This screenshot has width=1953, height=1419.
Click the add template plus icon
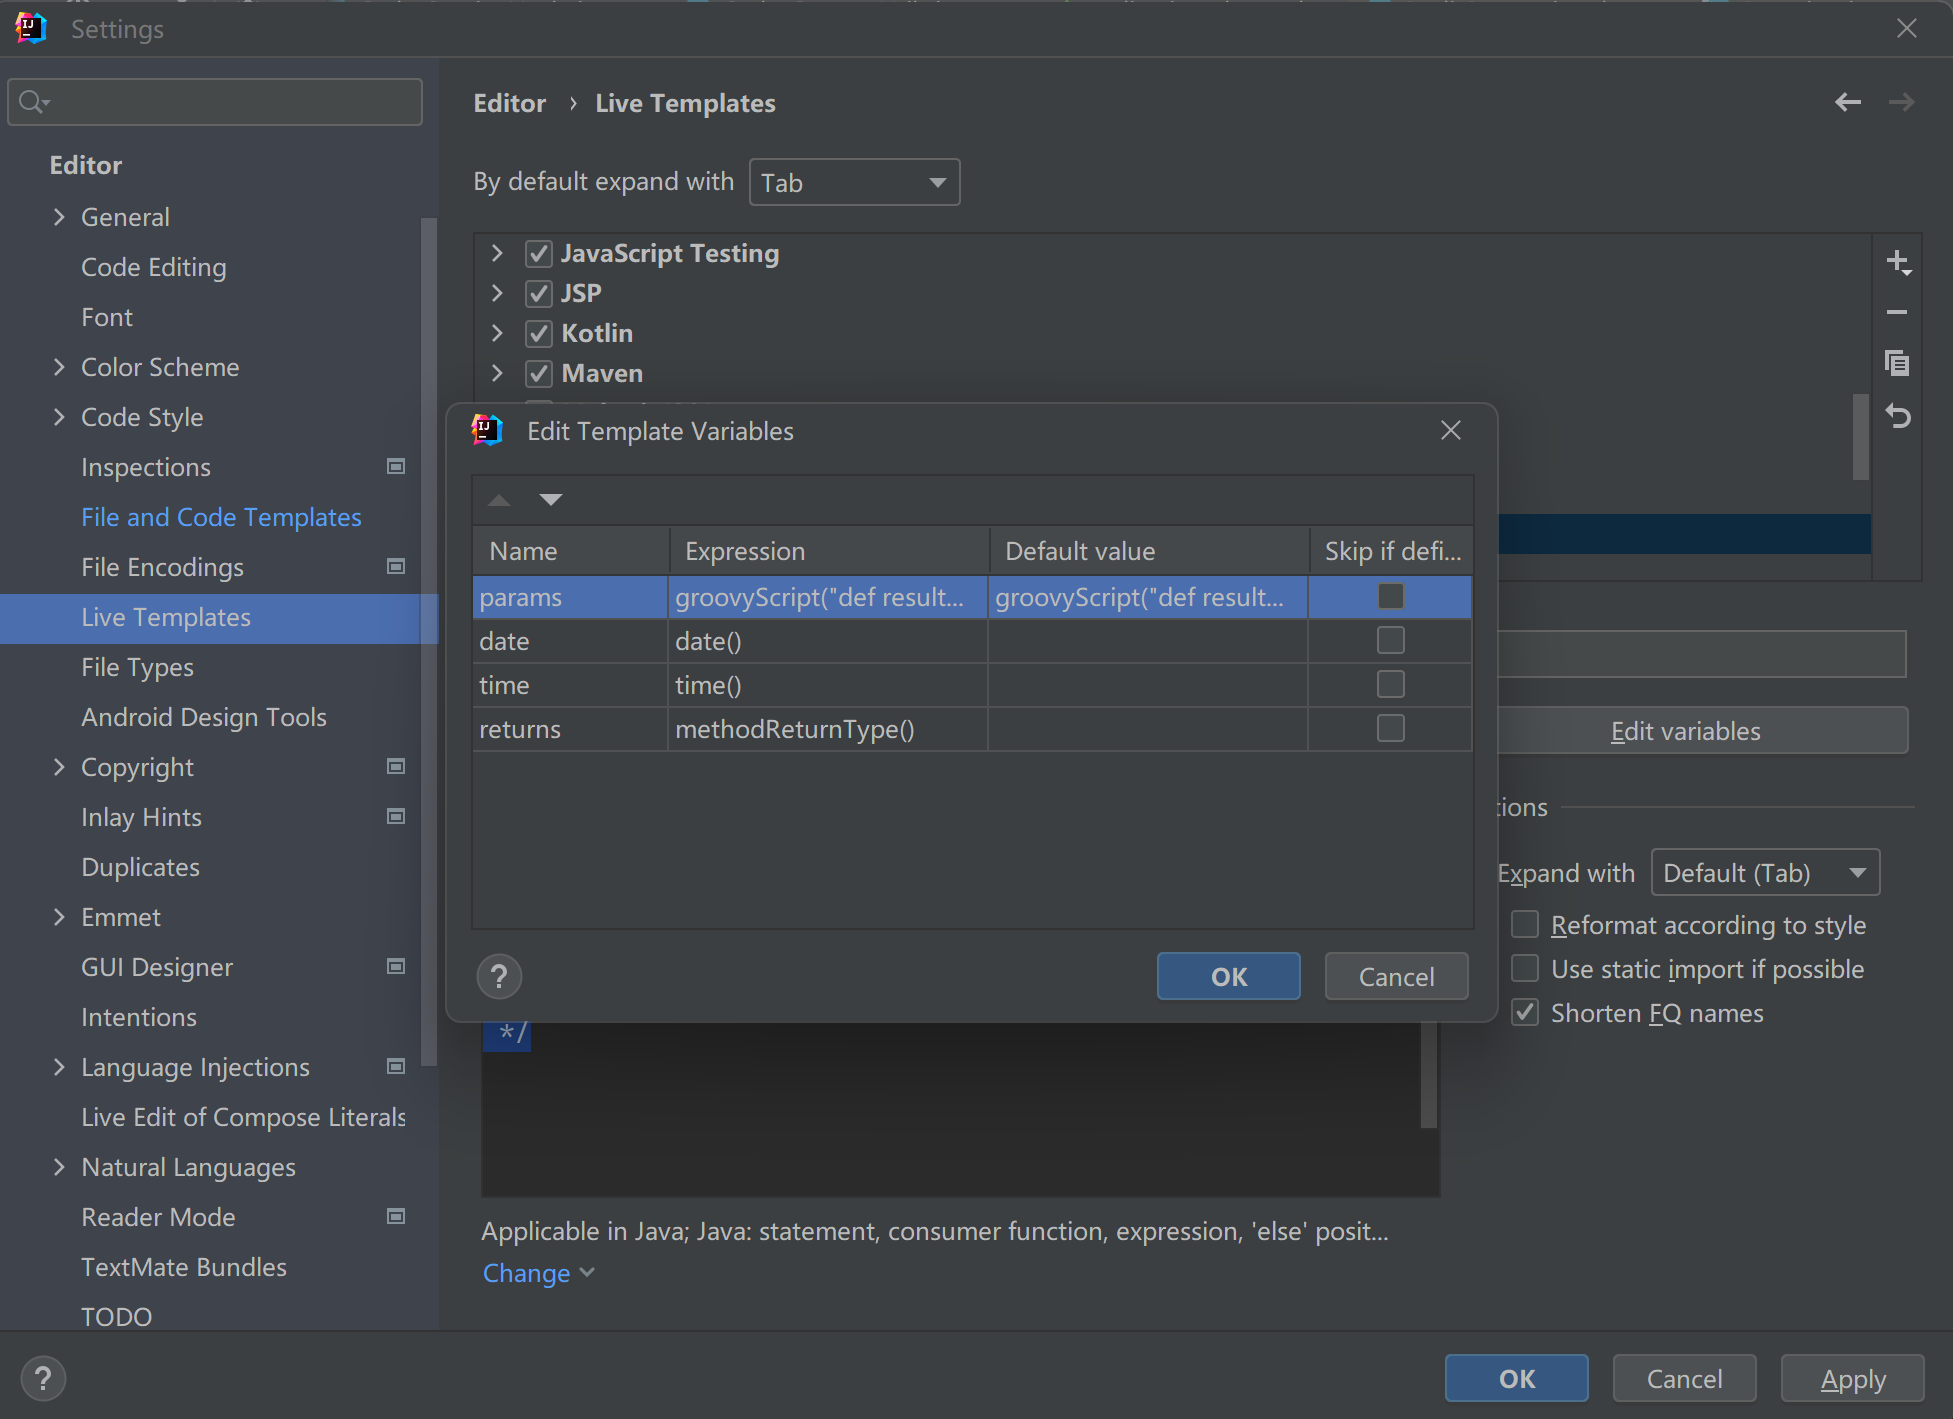1898,262
